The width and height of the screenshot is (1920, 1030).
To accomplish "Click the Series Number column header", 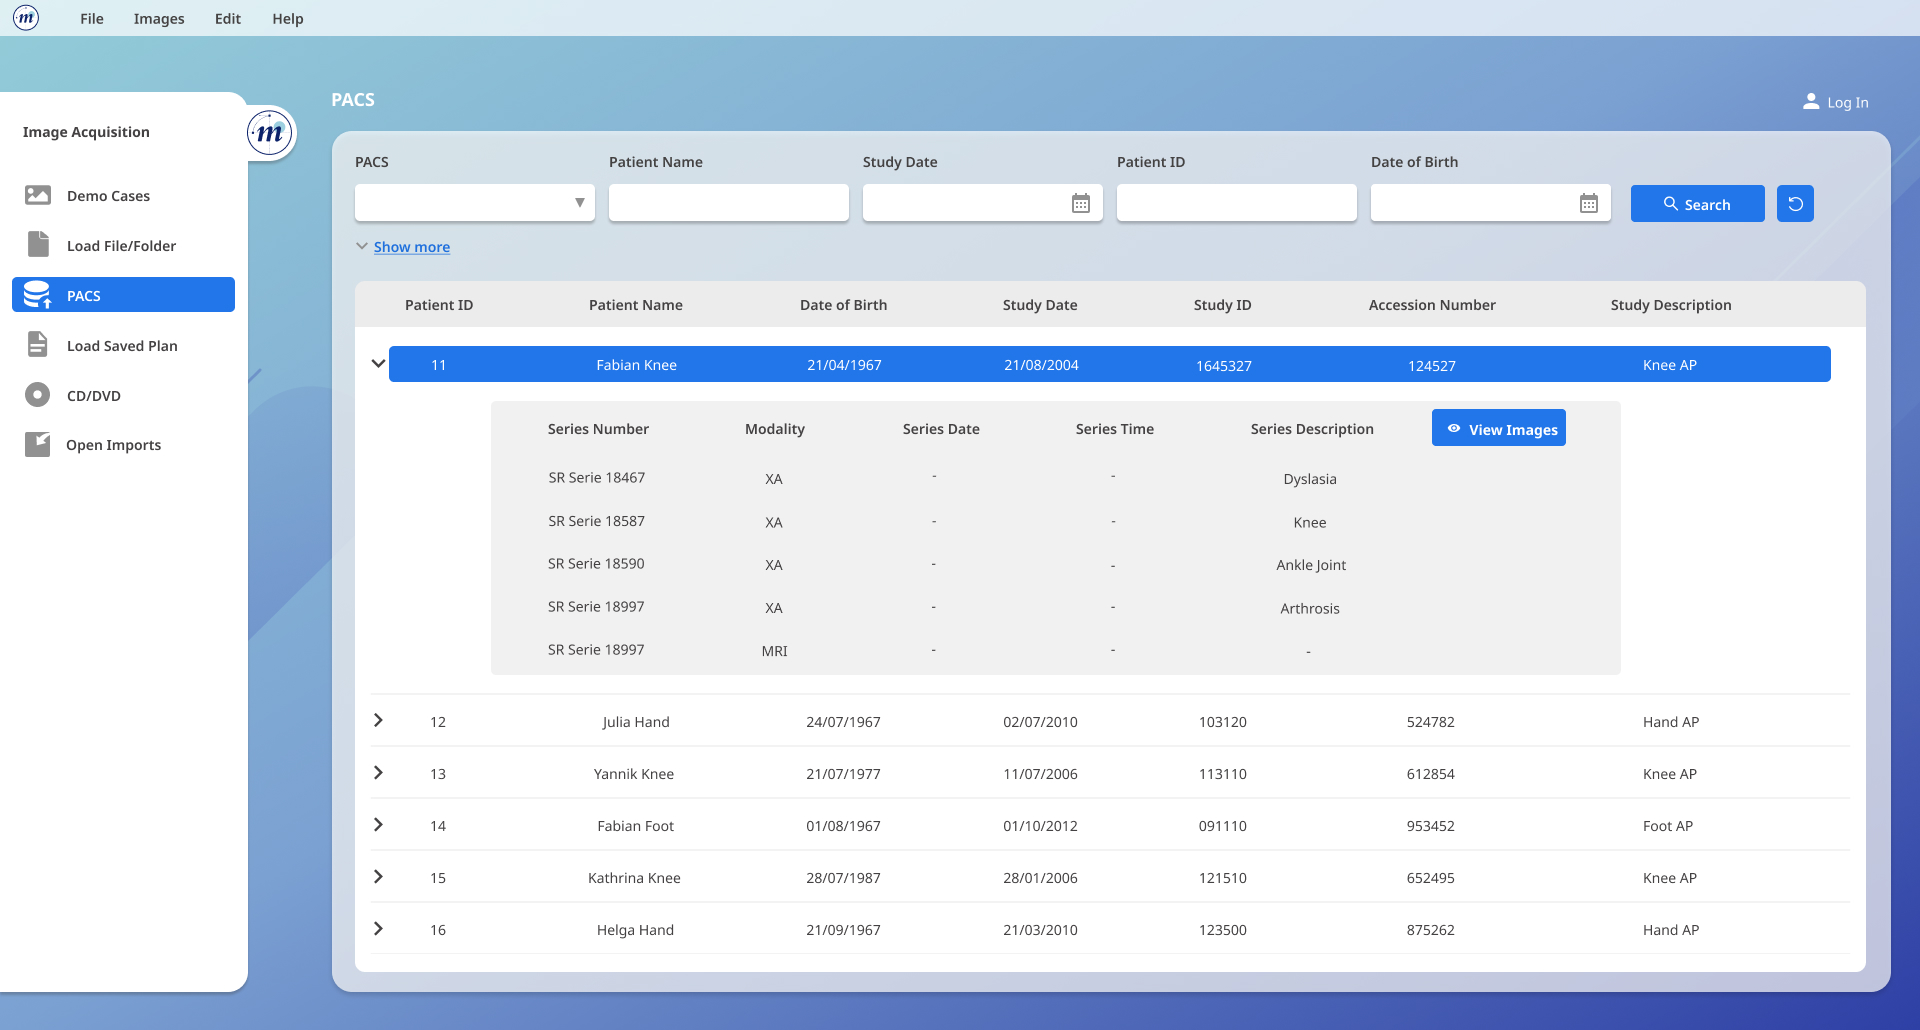I will (598, 429).
